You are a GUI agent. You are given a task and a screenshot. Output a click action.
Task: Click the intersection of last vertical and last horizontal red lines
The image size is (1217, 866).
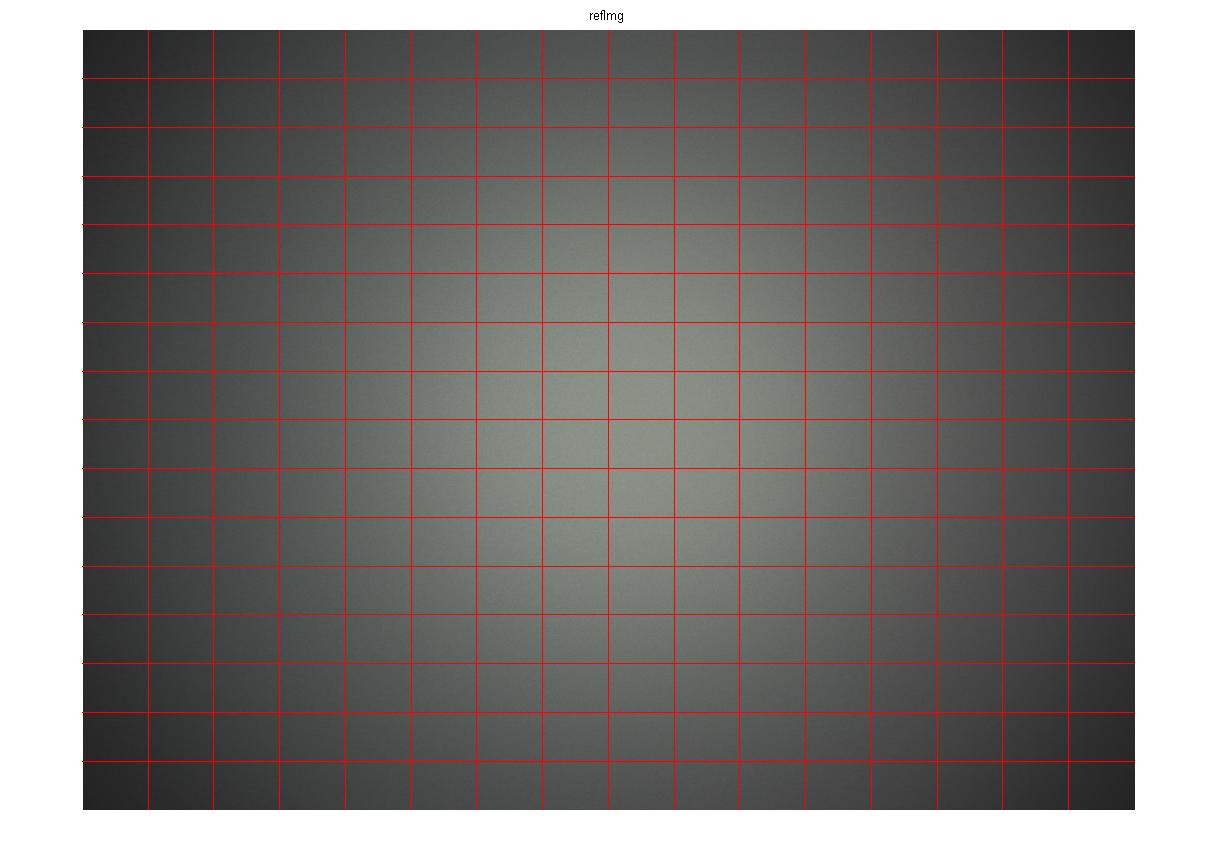1068,761
